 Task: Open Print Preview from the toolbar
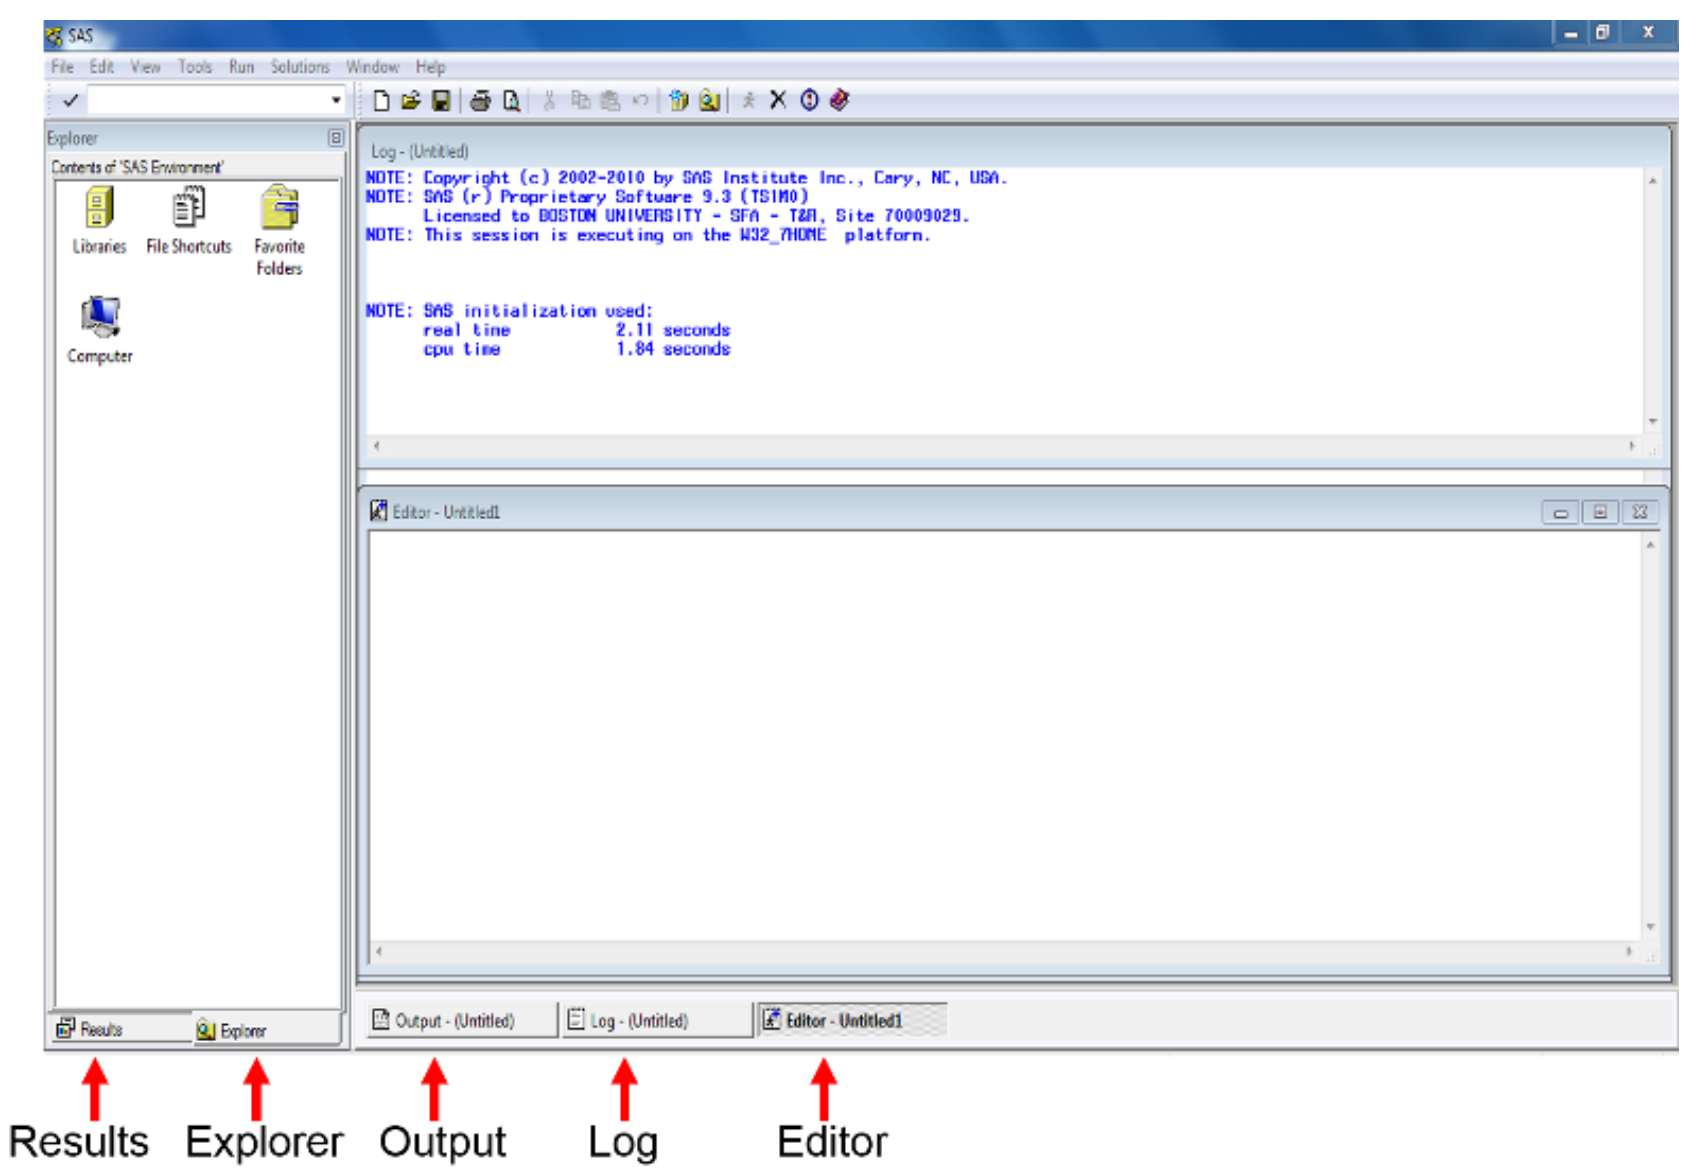pos(511,101)
